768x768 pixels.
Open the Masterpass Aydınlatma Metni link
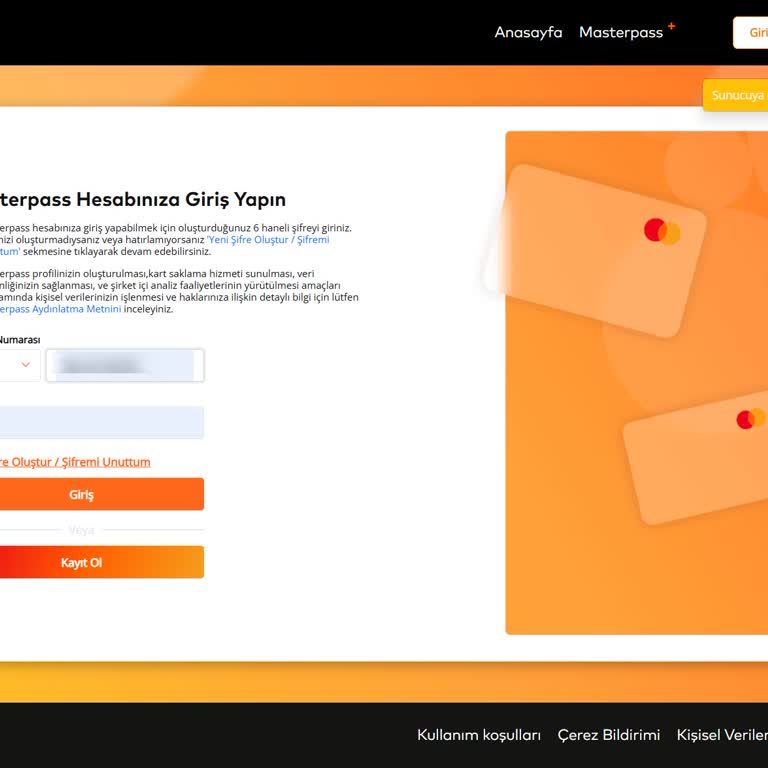point(60,309)
